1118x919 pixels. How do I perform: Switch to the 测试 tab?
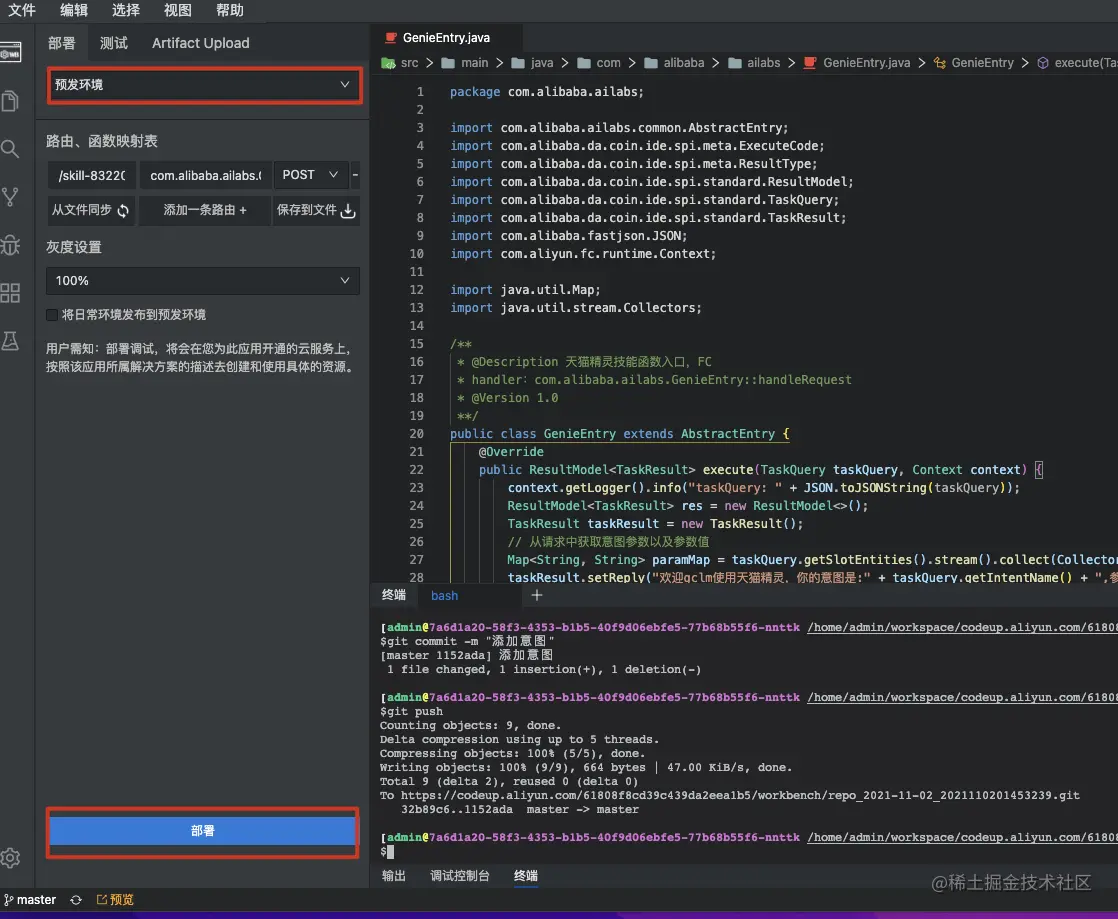pyautogui.click(x=114, y=43)
